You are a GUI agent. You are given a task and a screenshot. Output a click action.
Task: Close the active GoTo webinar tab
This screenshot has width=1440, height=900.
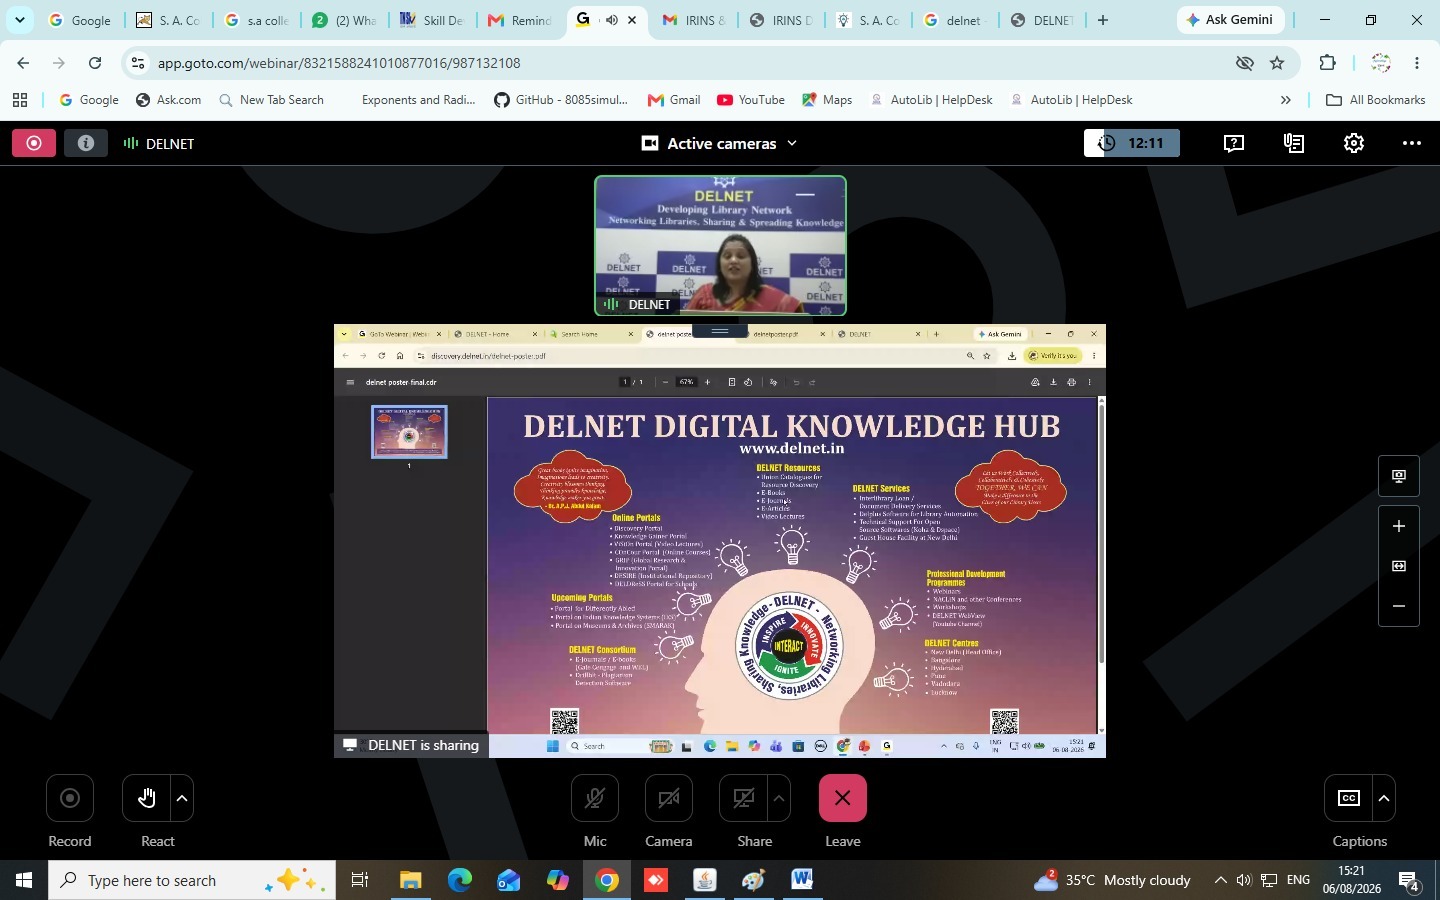[632, 20]
